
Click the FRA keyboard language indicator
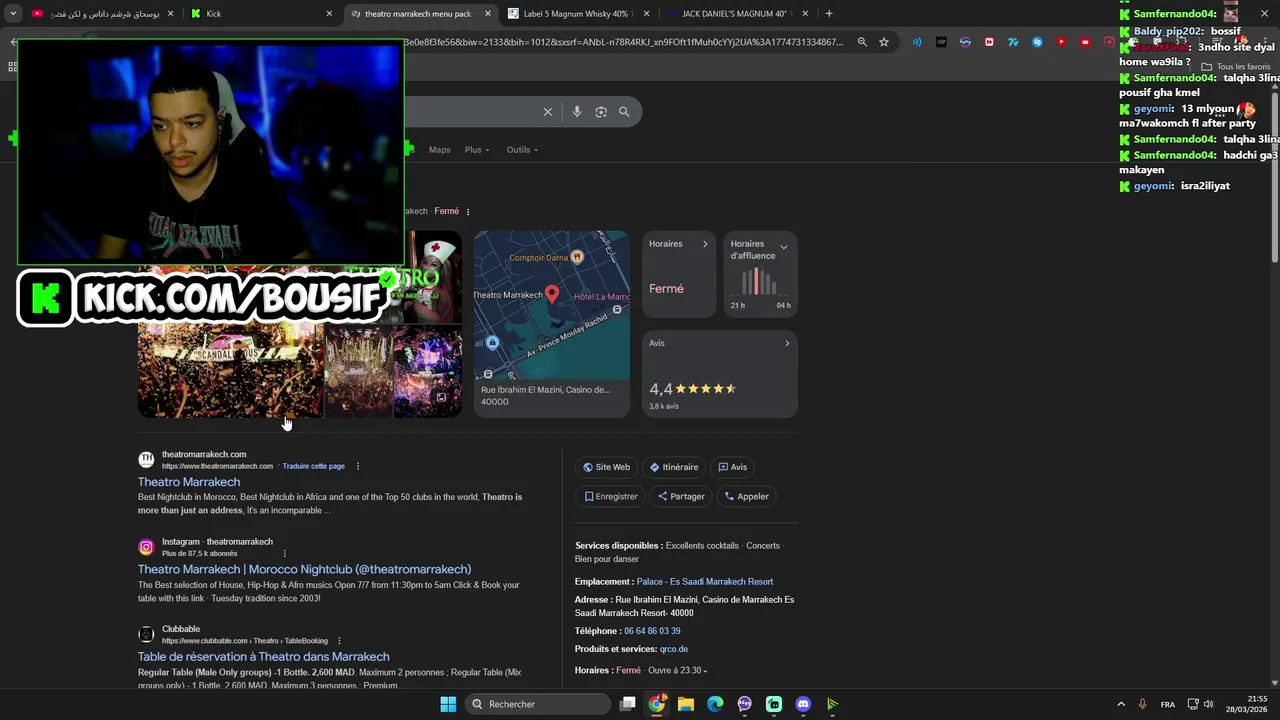(1168, 704)
